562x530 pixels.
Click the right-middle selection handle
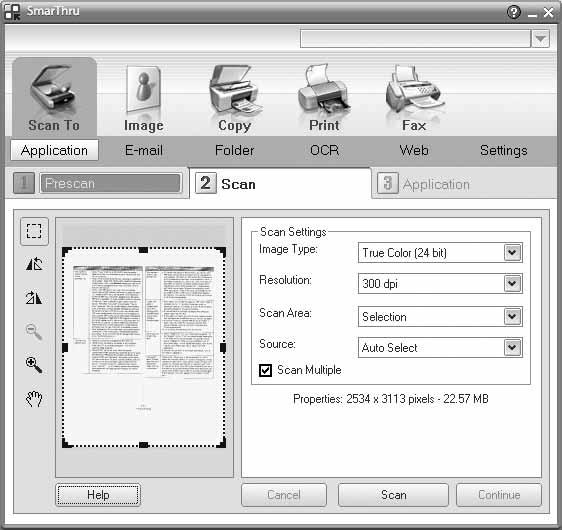tap(223, 347)
